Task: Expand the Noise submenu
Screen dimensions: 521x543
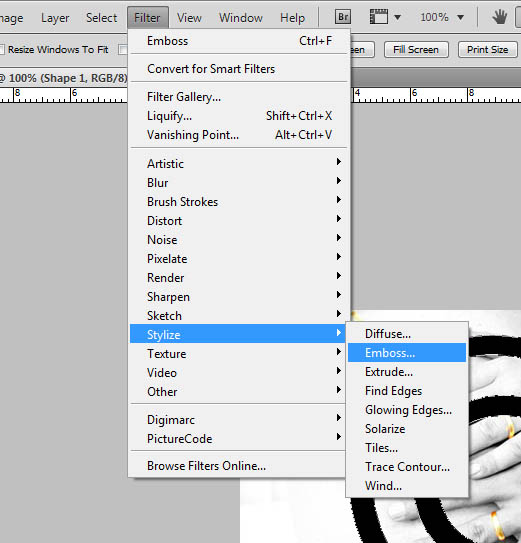Action: click(239, 240)
